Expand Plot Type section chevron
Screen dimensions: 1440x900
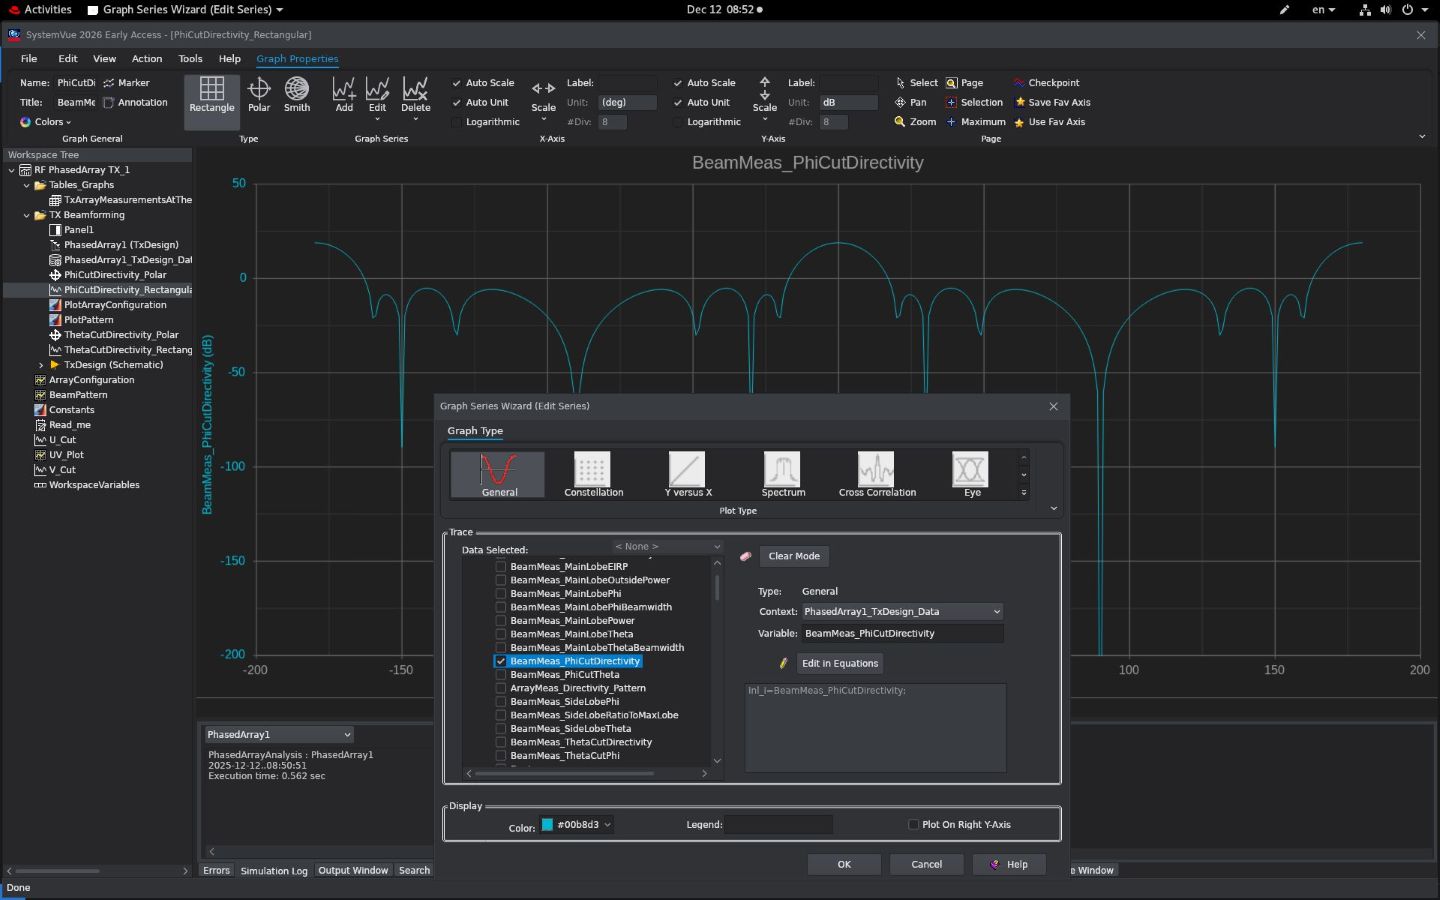[1053, 509]
